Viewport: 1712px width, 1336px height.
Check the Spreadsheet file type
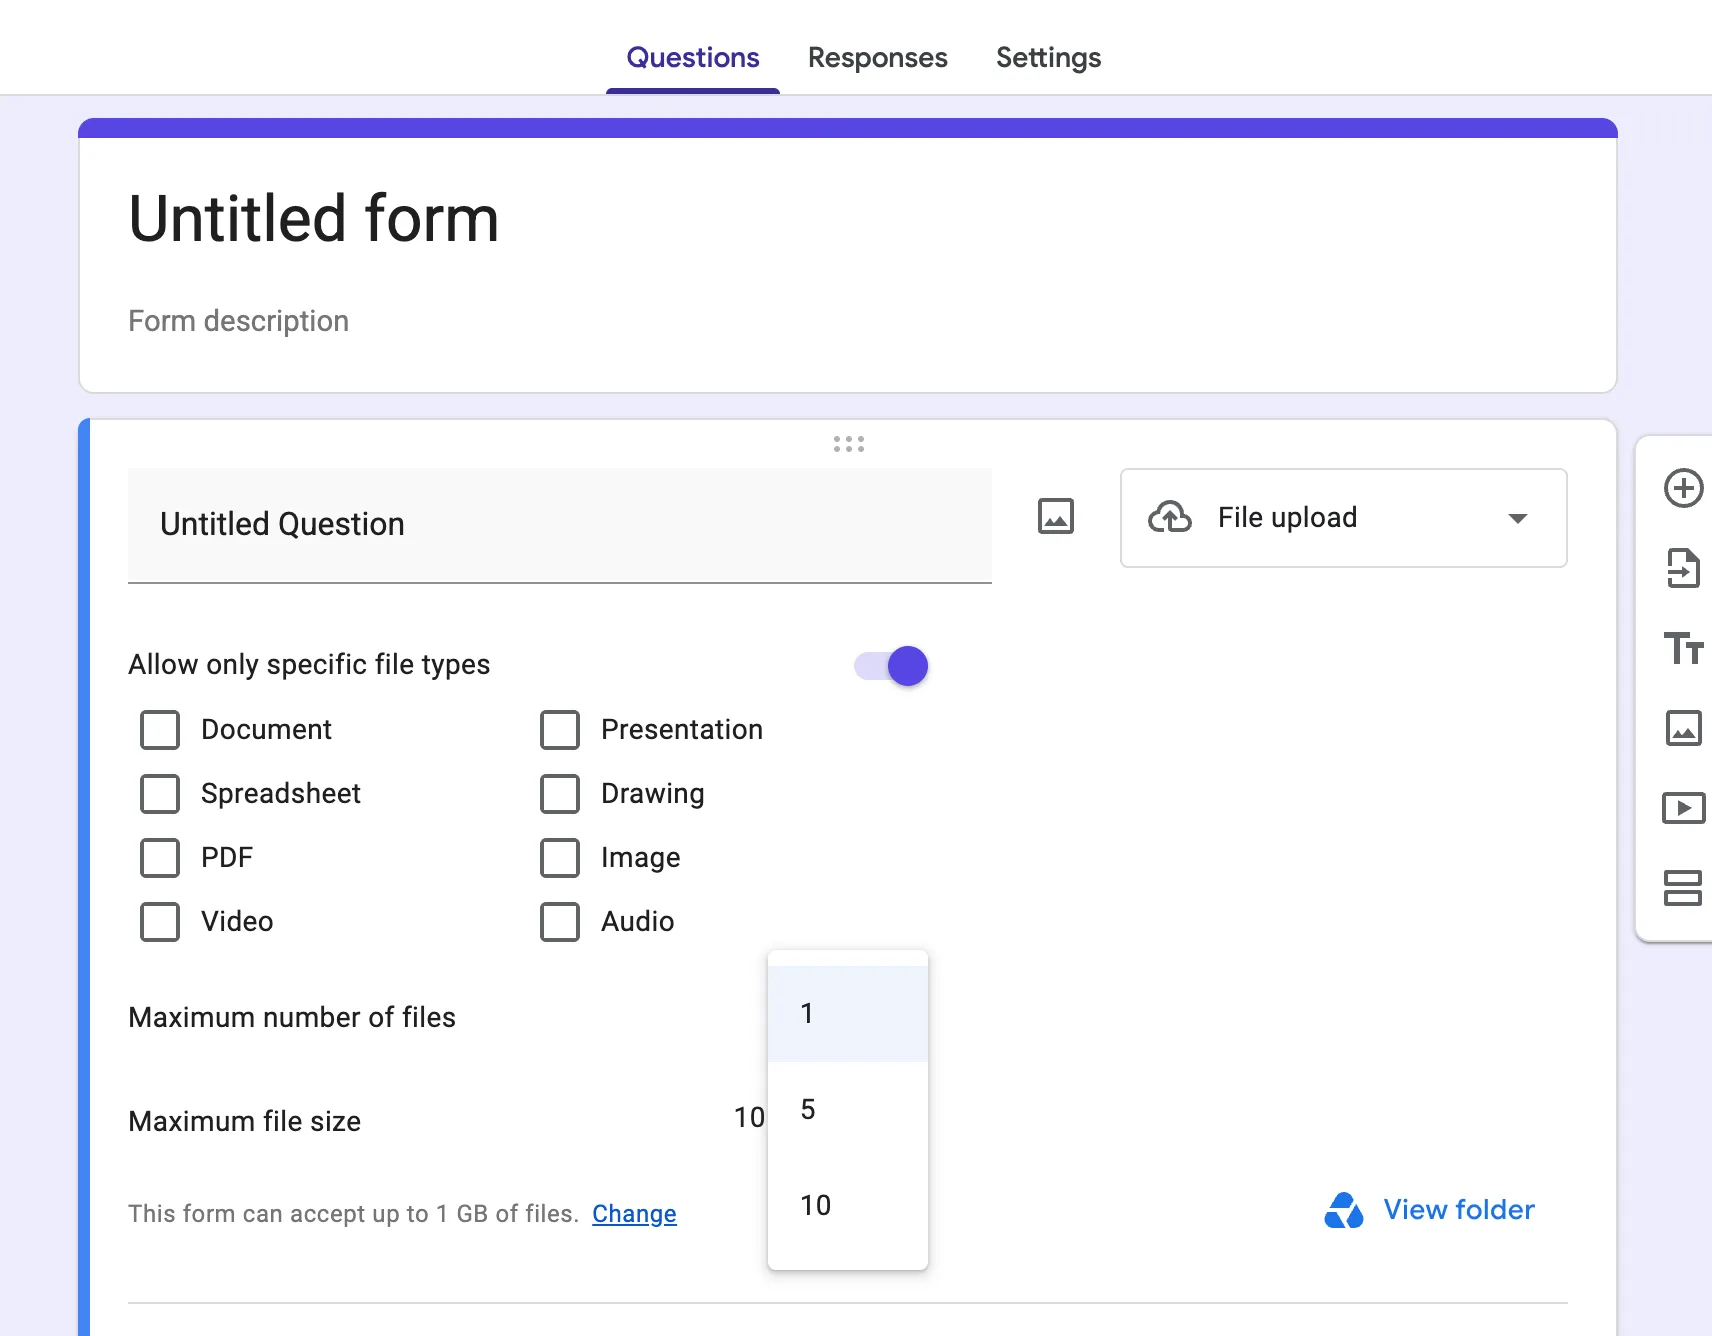point(160,794)
